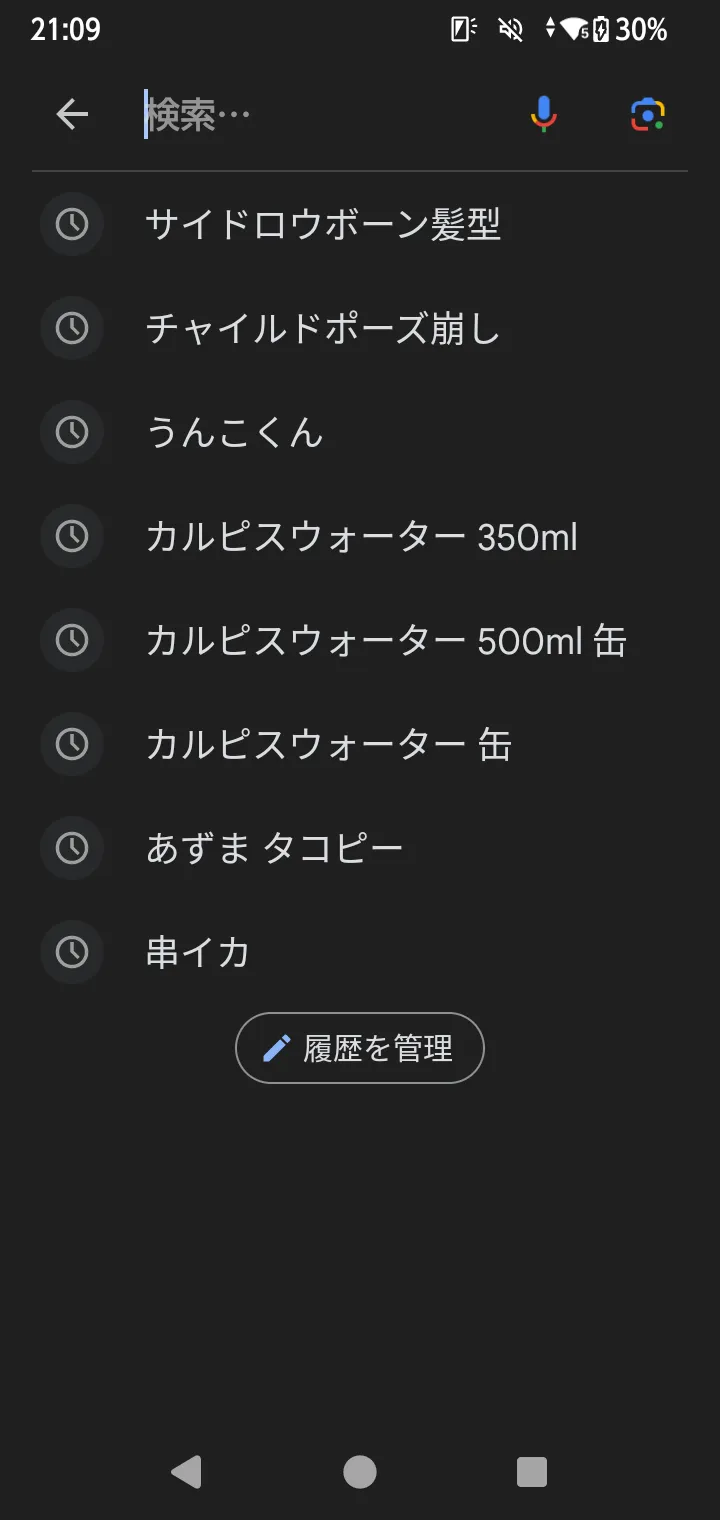Click the clock icon next to サイドロウボーン髪型
720x1520 pixels.
(72, 225)
